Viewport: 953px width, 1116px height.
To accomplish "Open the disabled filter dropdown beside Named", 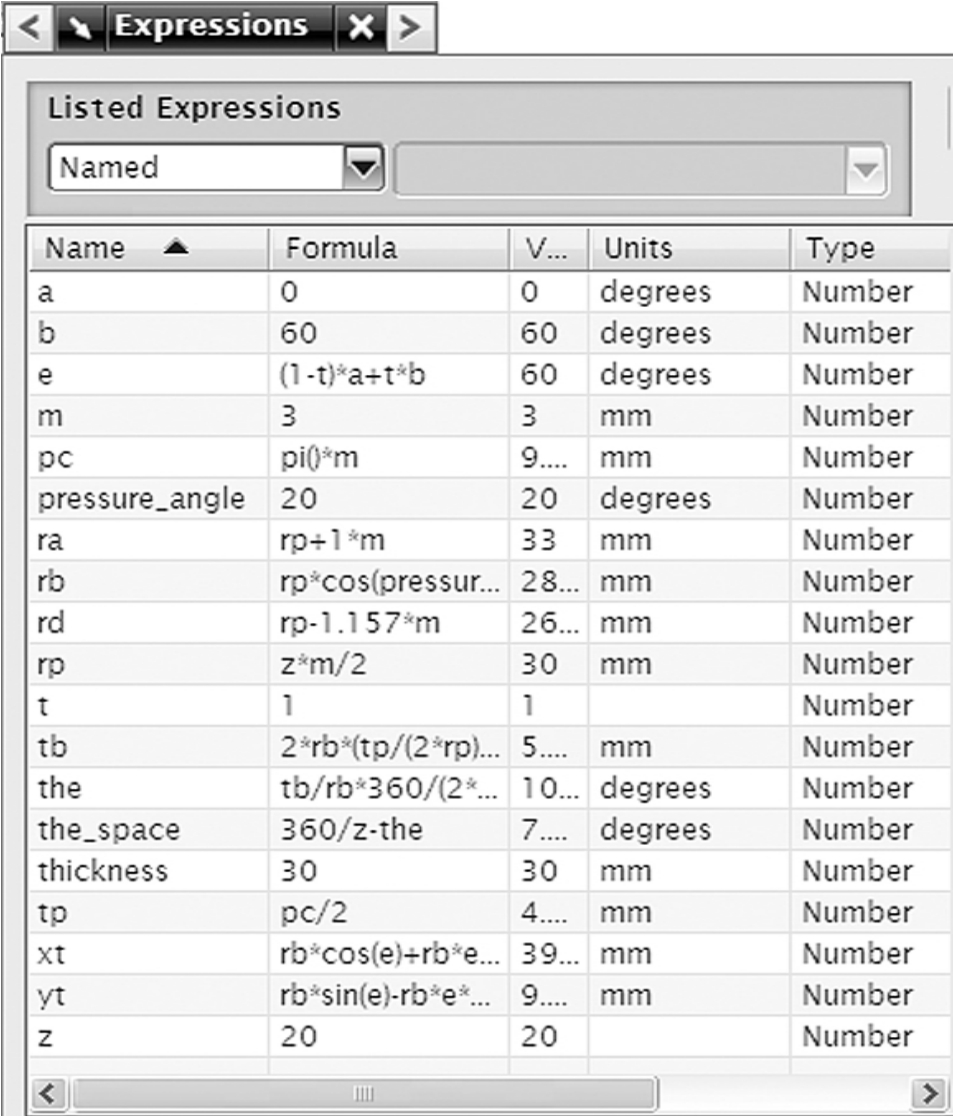I will pos(865,169).
